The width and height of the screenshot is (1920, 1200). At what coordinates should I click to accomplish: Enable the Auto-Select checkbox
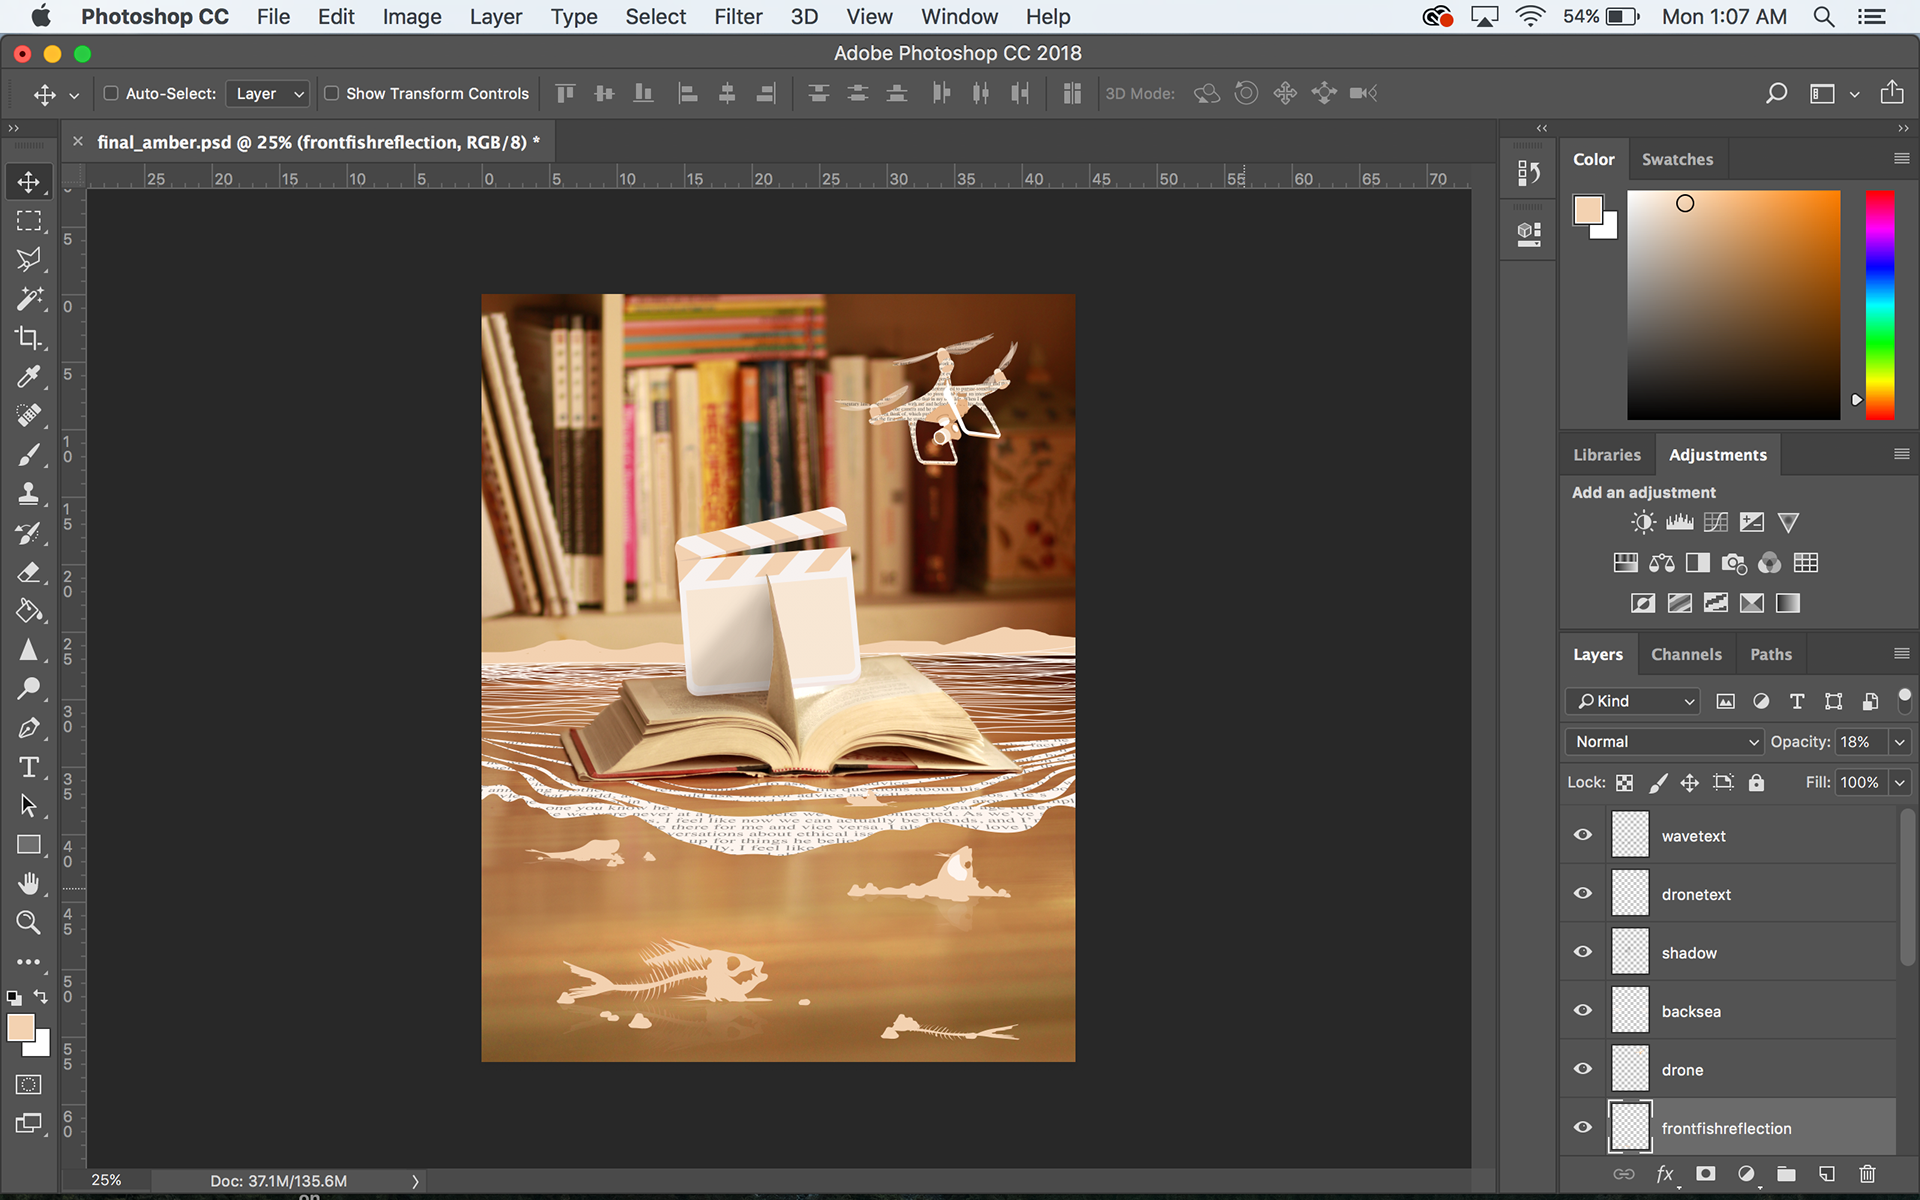coord(111,93)
